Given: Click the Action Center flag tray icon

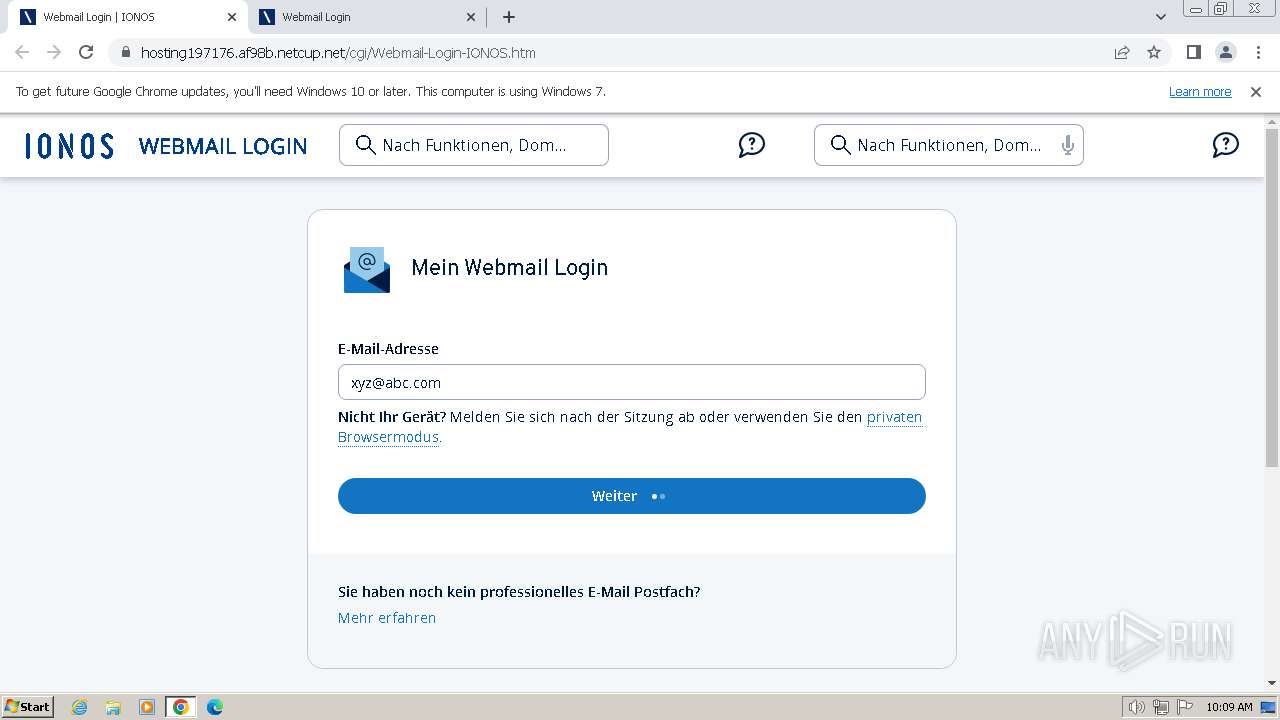Looking at the screenshot, I should [x=1184, y=707].
